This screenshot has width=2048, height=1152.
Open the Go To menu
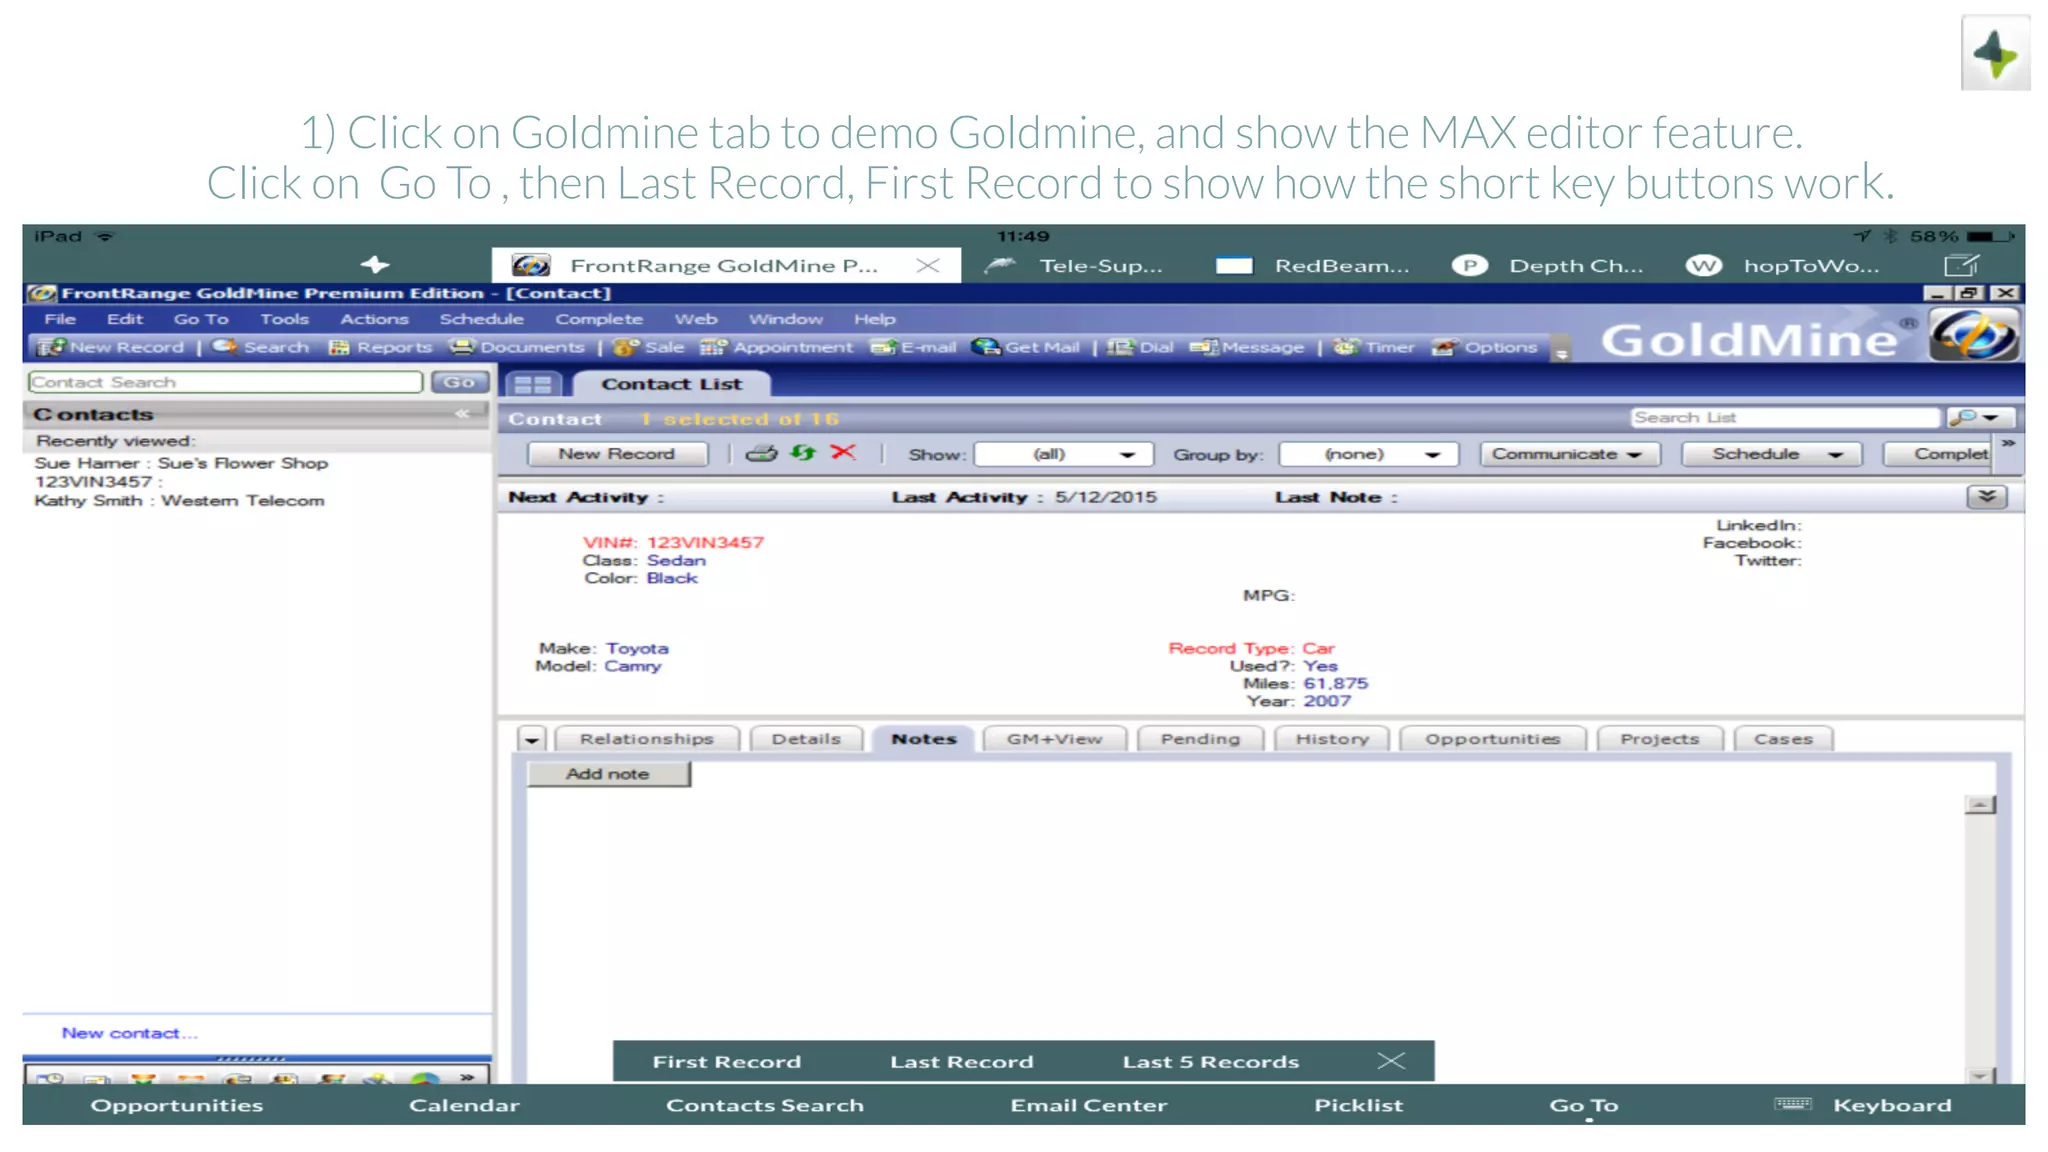pos(201,319)
